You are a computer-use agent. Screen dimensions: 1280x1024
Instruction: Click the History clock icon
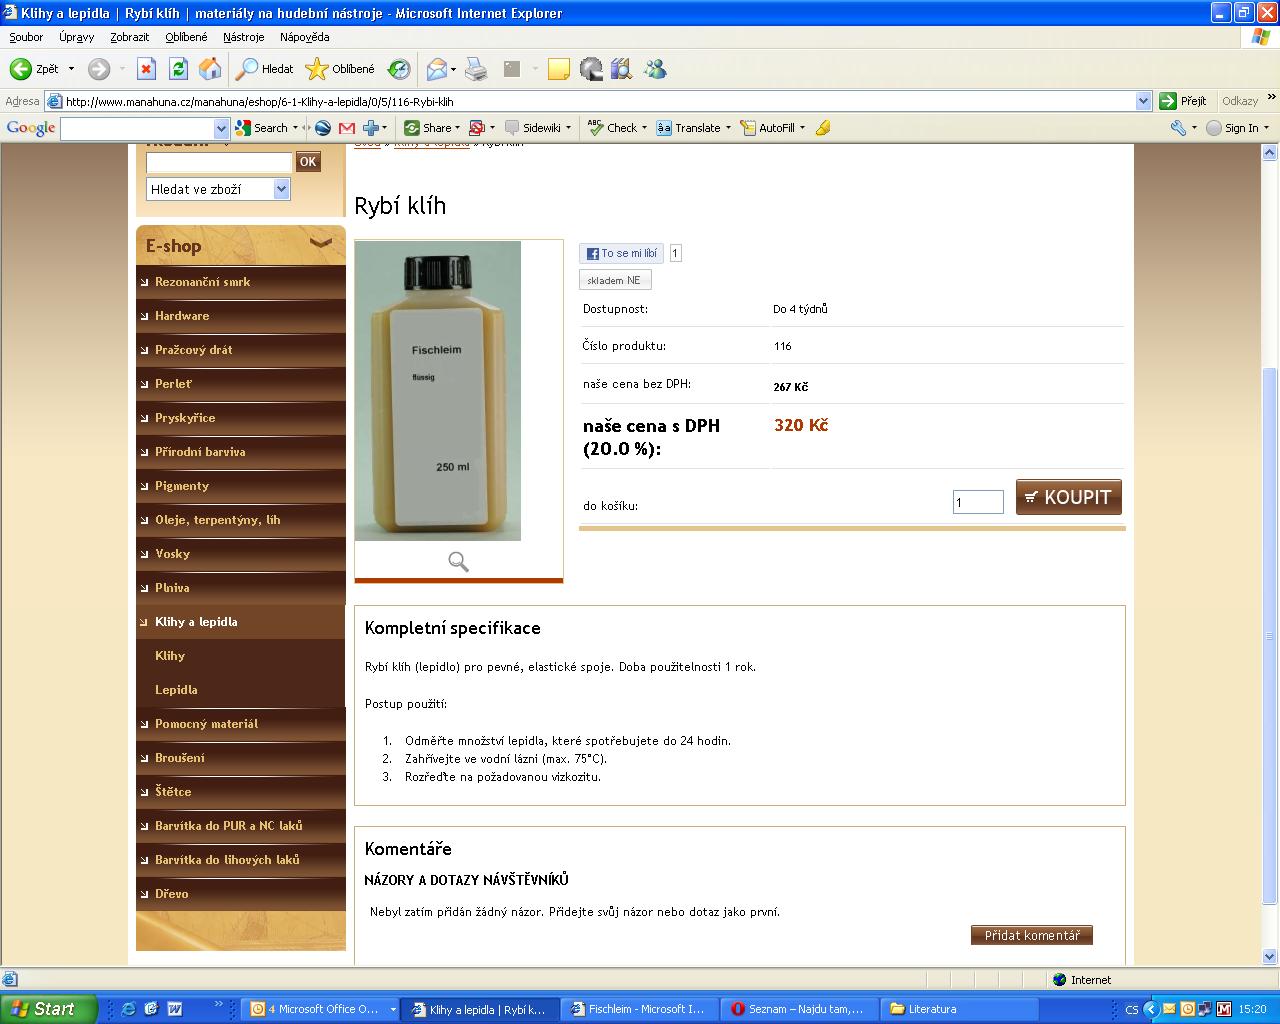point(399,69)
